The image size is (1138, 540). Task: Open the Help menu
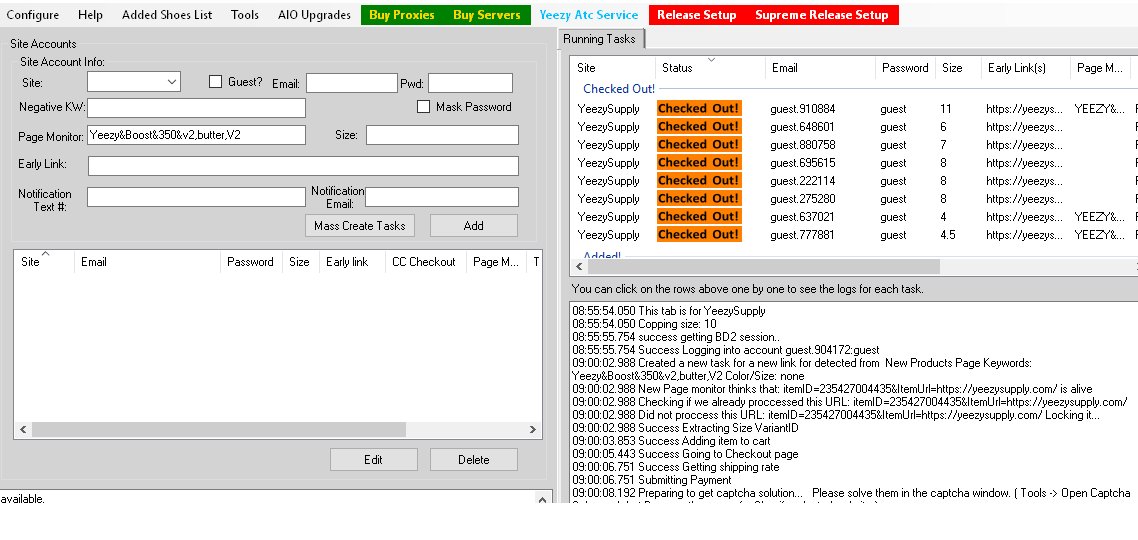pos(90,15)
